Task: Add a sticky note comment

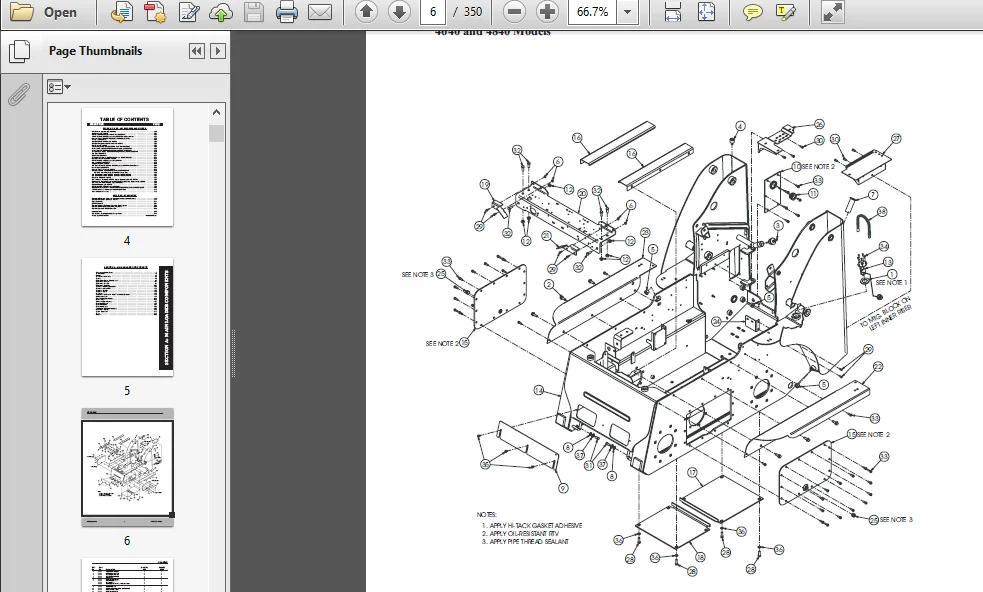Action: tap(752, 12)
